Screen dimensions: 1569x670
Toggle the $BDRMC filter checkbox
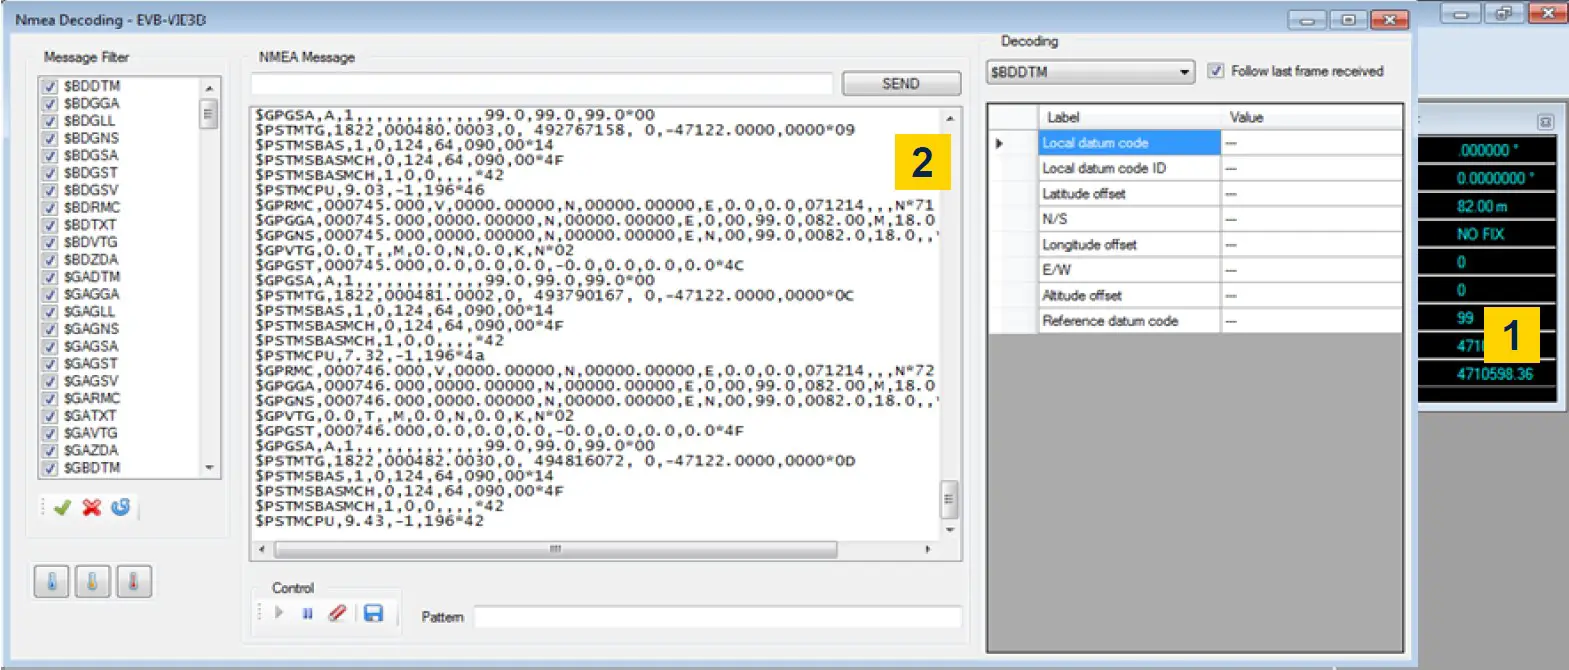click(x=49, y=207)
